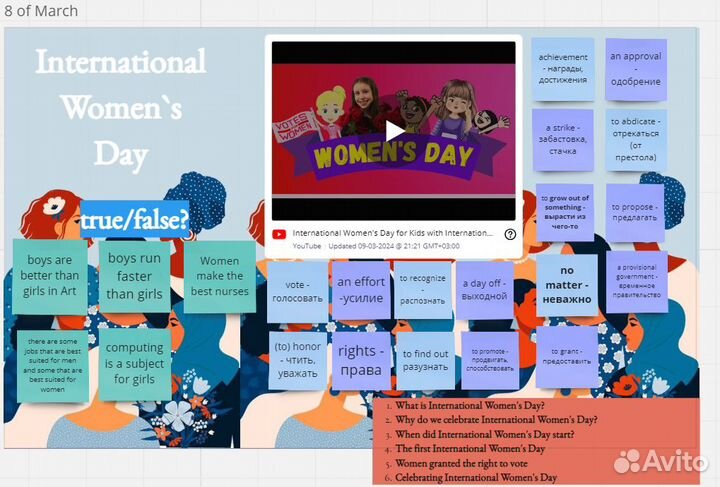720x487 pixels.
Task: Click the 'no matter - неважно' sticky note
Action: pyautogui.click(x=566, y=285)
